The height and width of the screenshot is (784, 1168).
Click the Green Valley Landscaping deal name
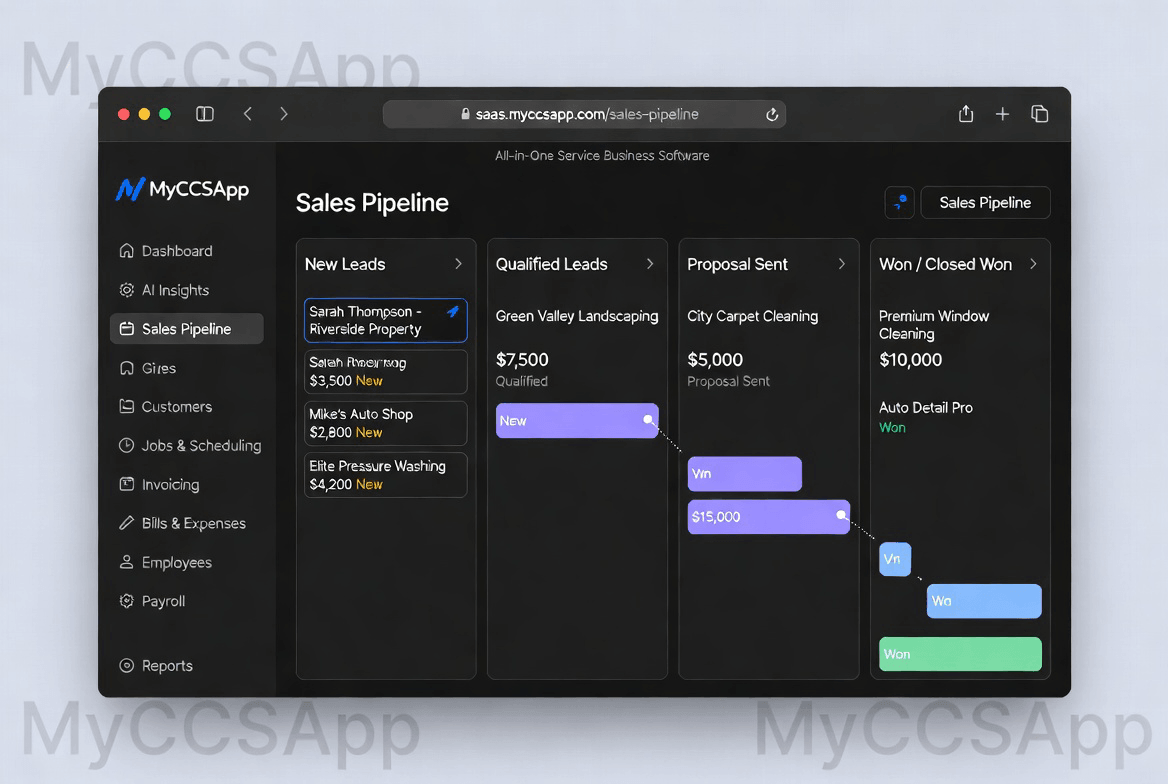[577, 316]
